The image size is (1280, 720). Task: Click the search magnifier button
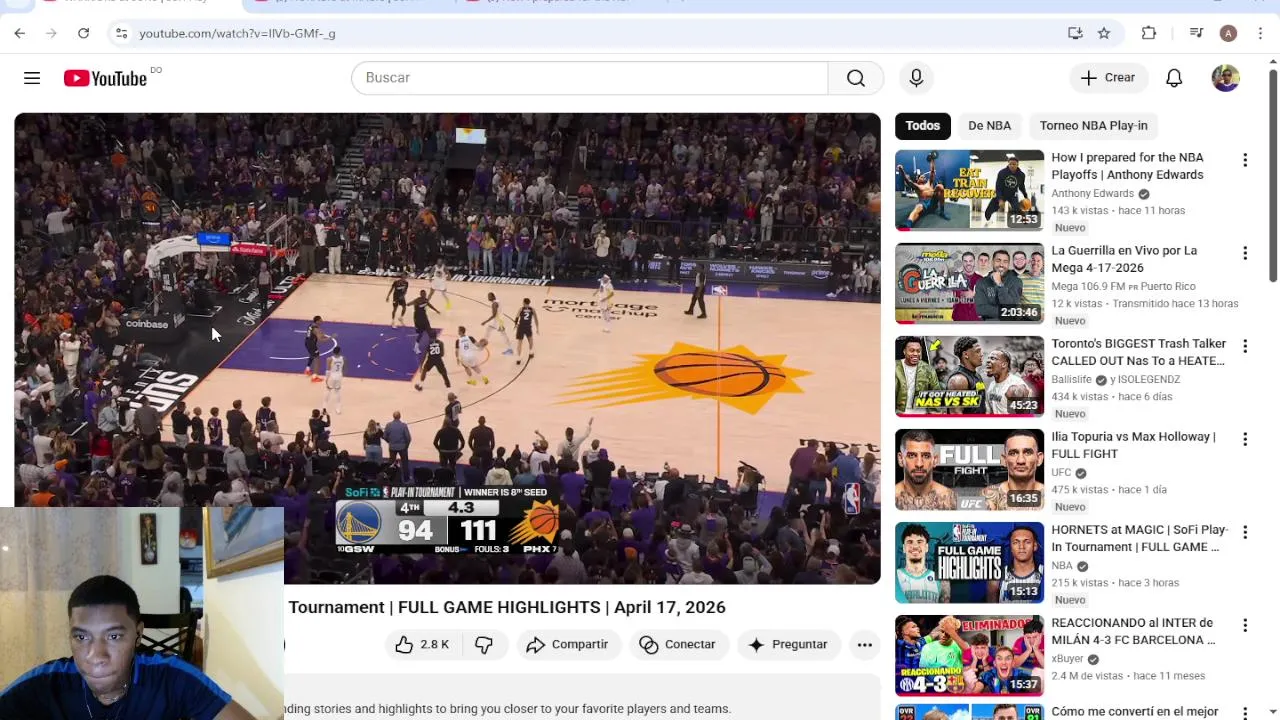coord(856,78)
